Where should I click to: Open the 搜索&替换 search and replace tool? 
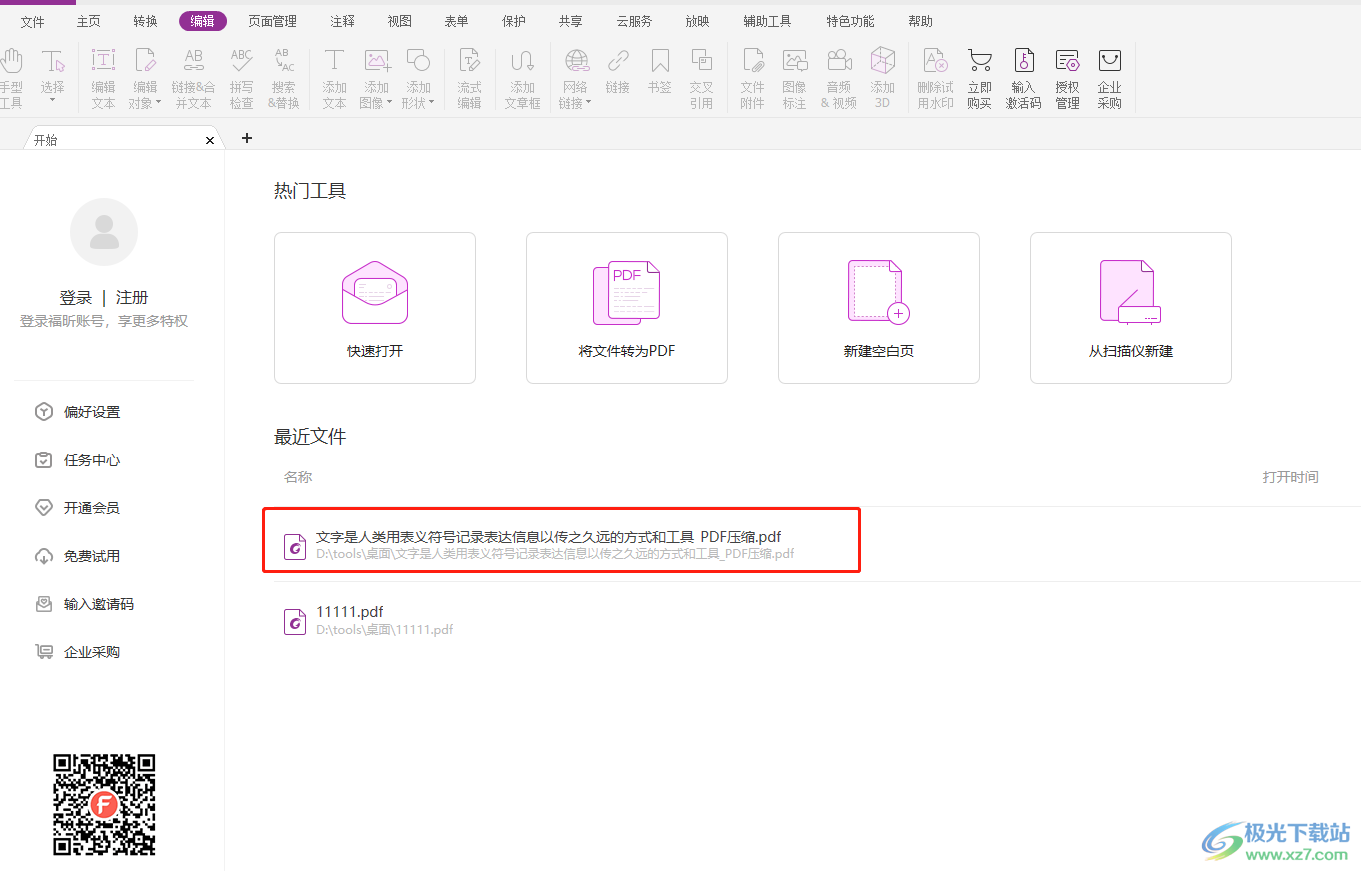point(284,77)
